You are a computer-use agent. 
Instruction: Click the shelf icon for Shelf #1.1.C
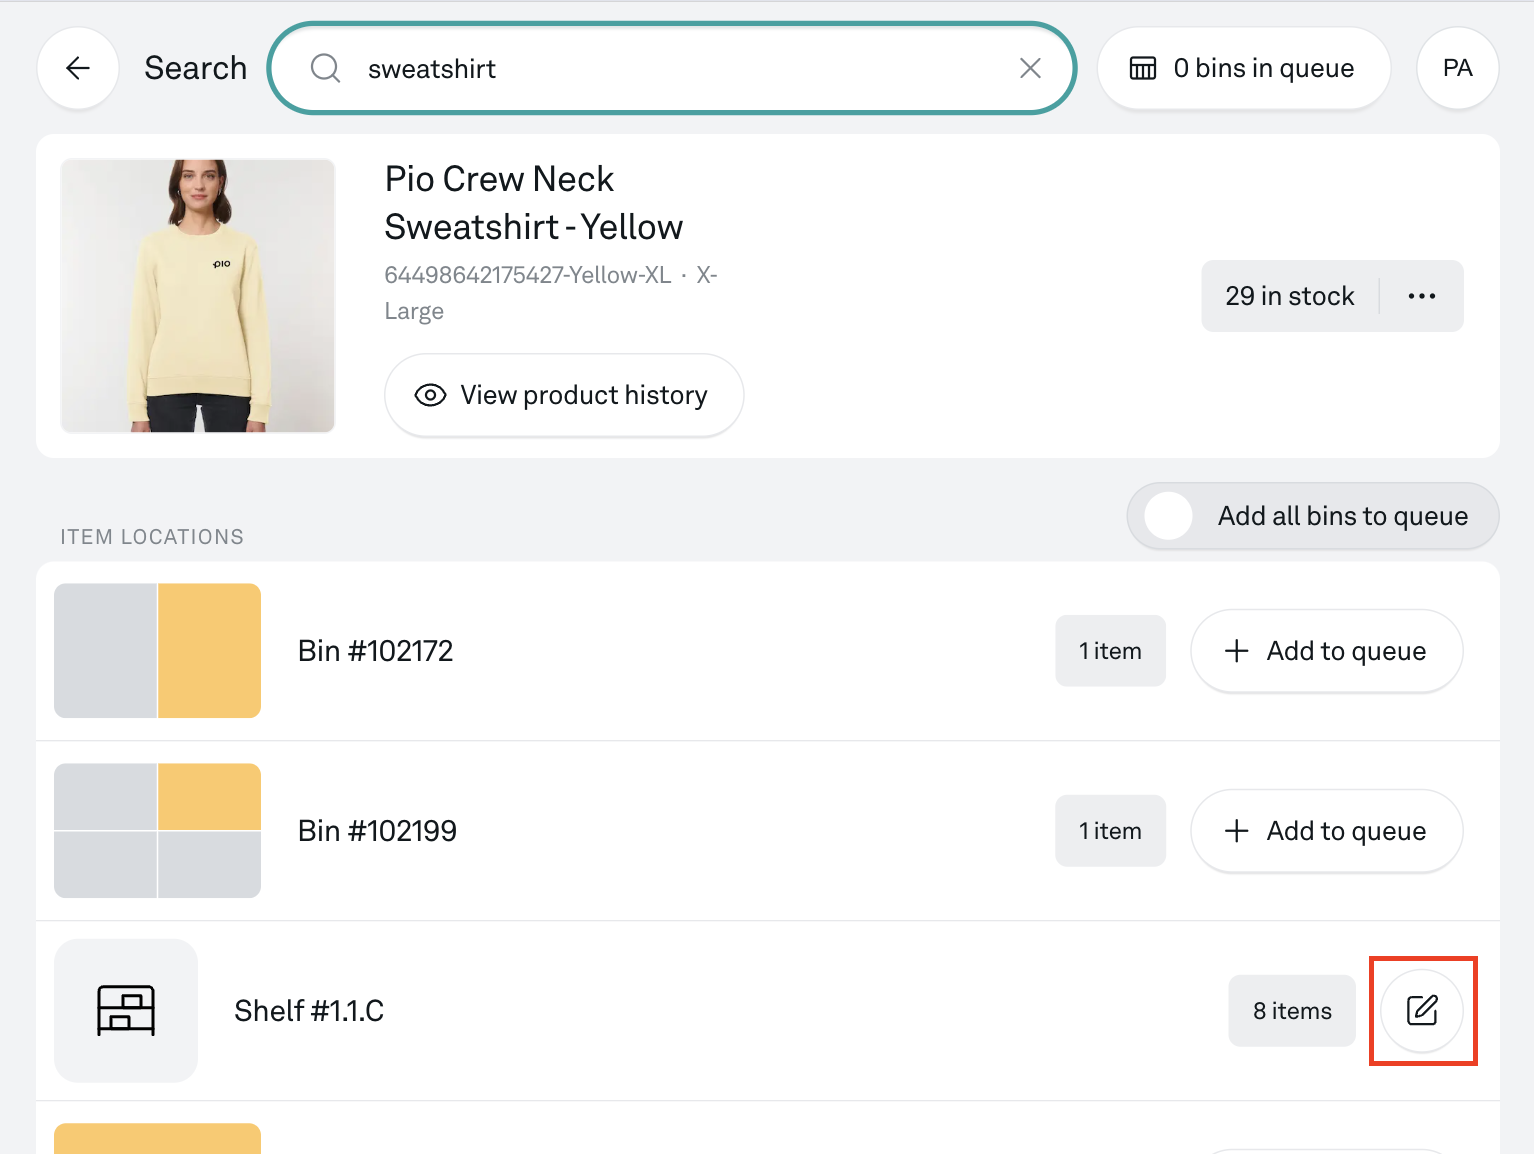point(126,1011)
